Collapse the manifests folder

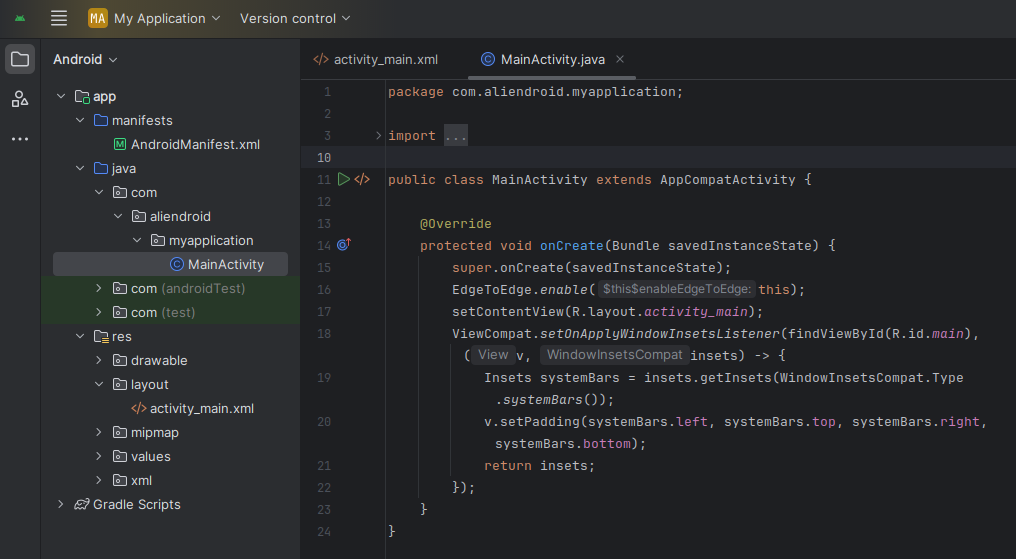80,120
